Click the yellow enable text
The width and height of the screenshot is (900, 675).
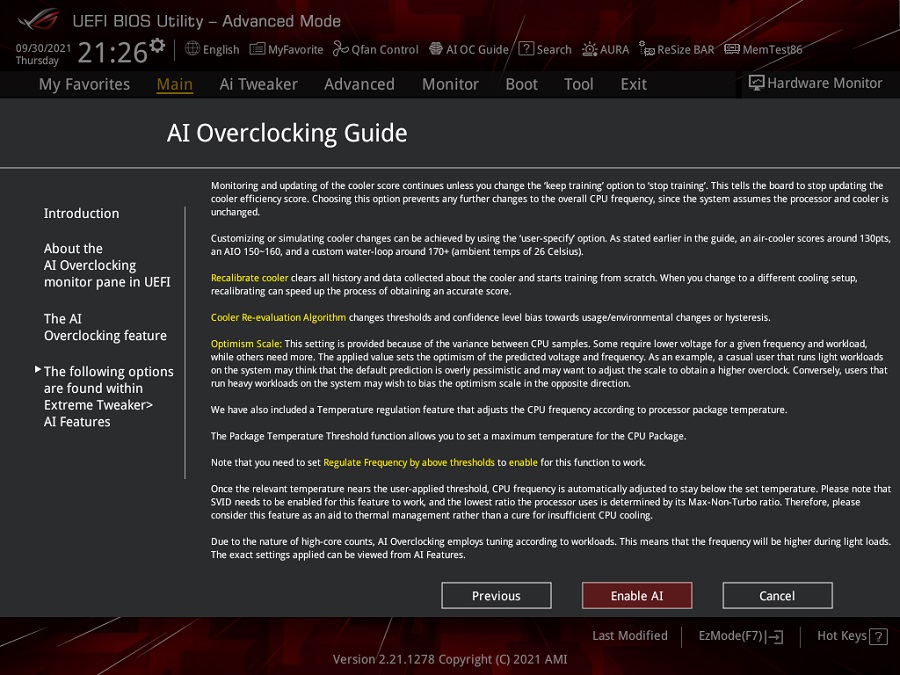tap(523, 463)
